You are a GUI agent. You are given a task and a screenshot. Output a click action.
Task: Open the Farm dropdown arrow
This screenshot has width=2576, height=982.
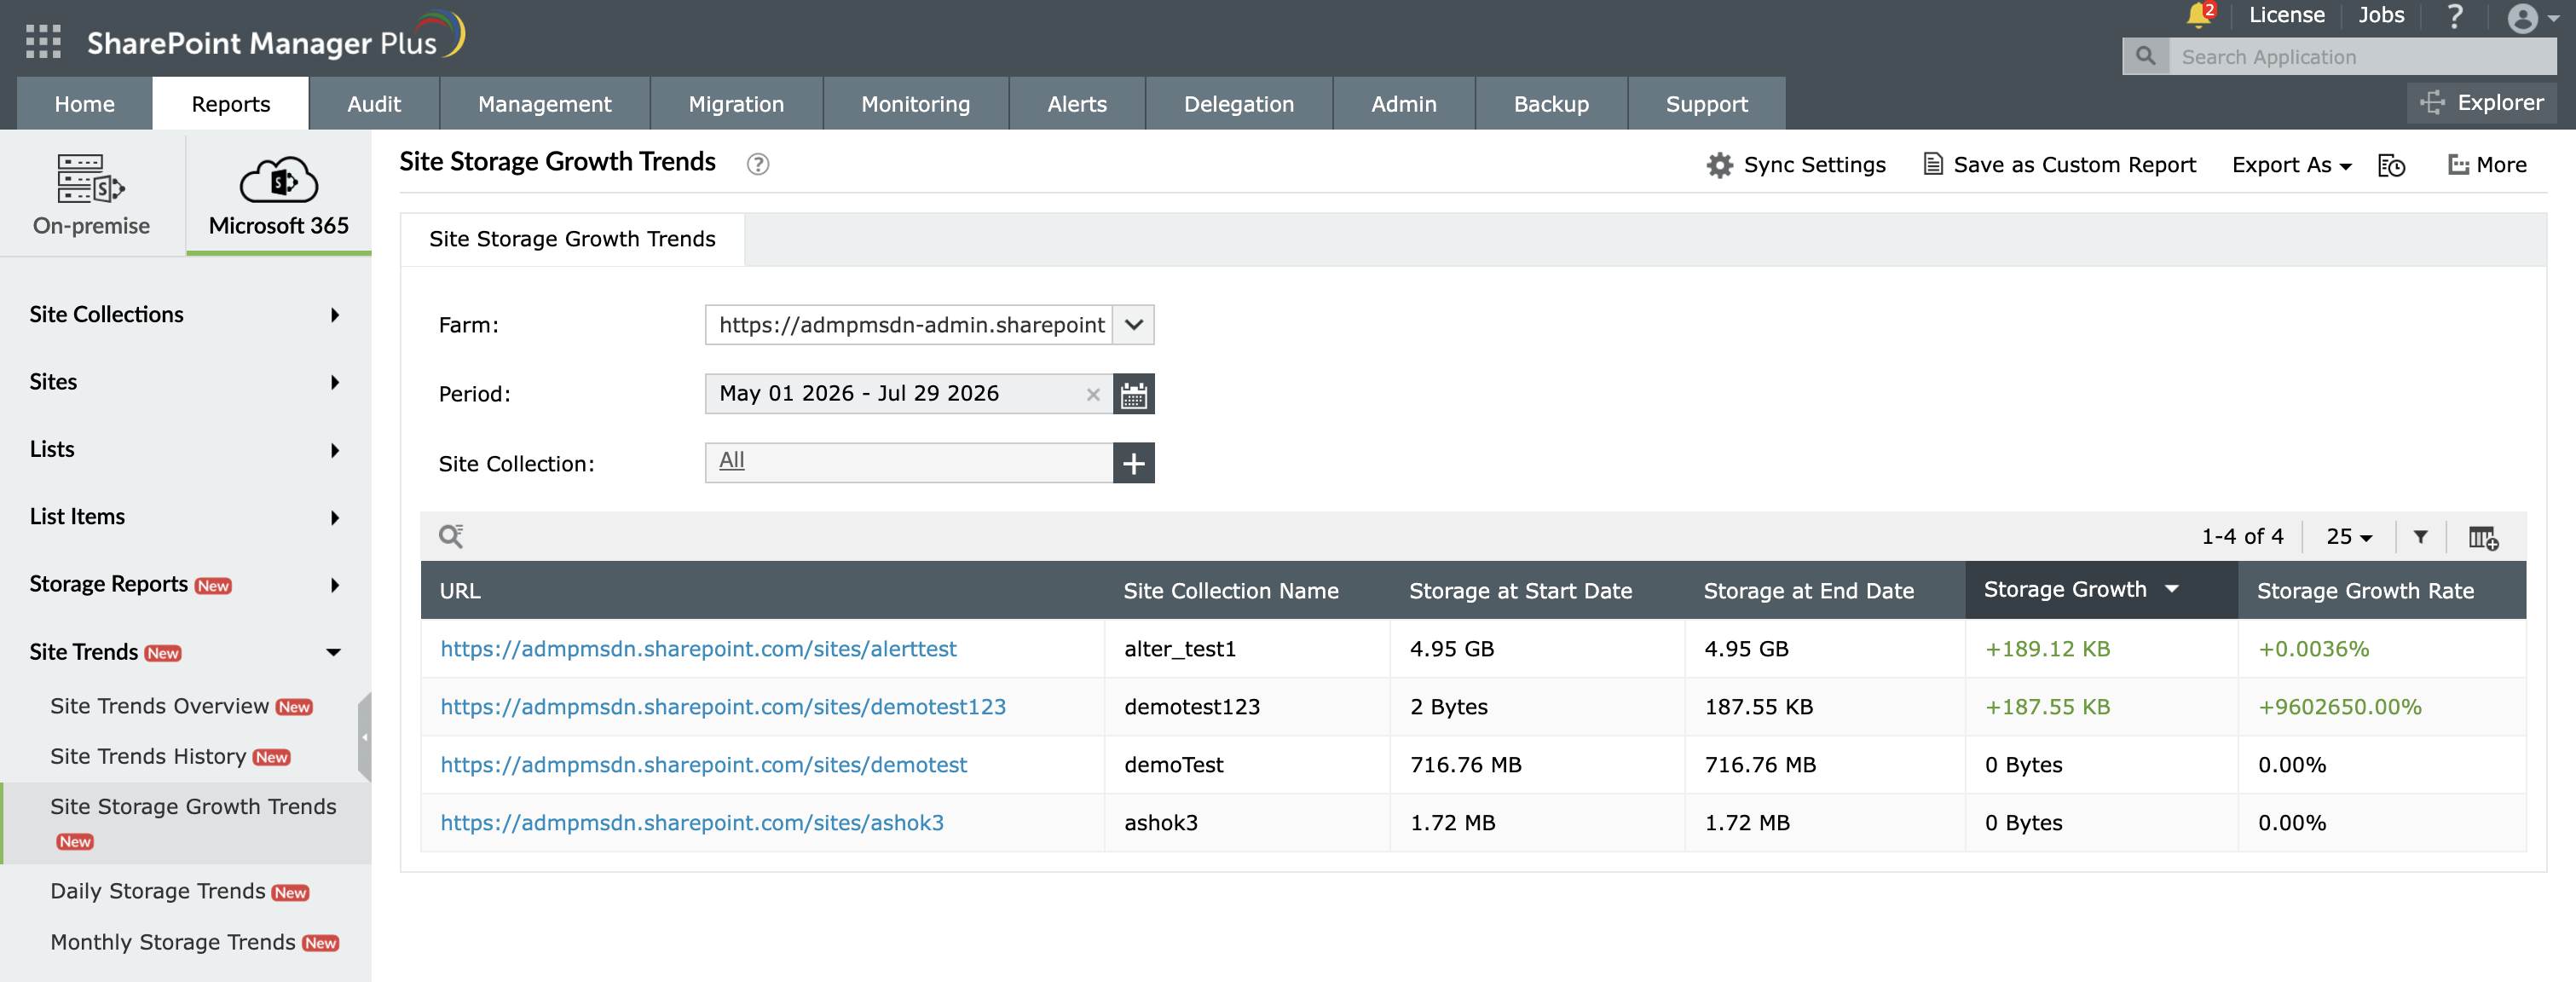click(x=1133, y=325)
